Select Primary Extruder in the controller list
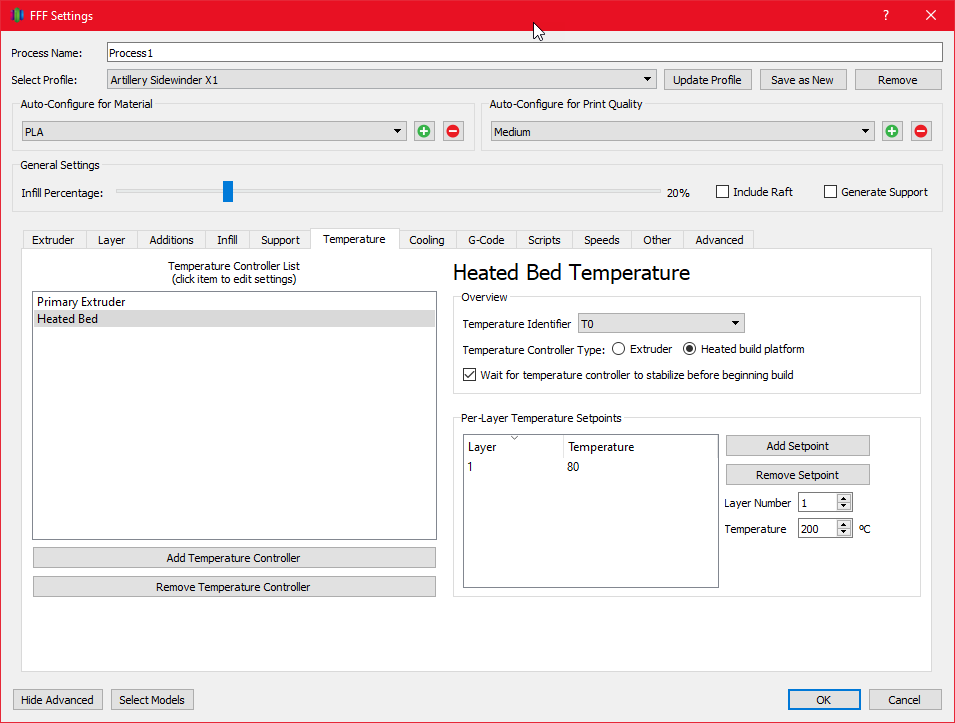Screen dimensions: 955x723 click(x=234, y=302)
